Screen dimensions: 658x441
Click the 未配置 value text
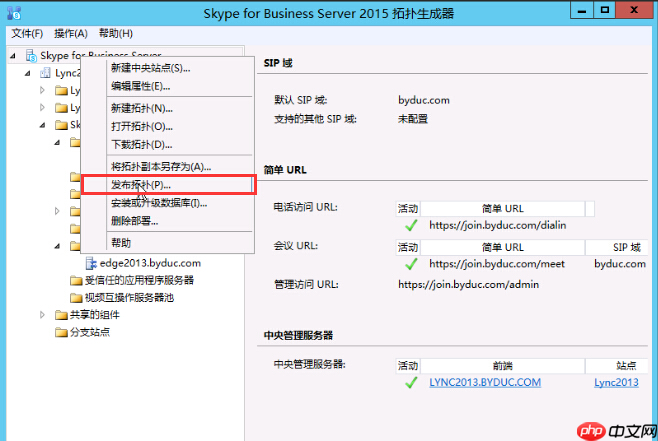point(413,119)
